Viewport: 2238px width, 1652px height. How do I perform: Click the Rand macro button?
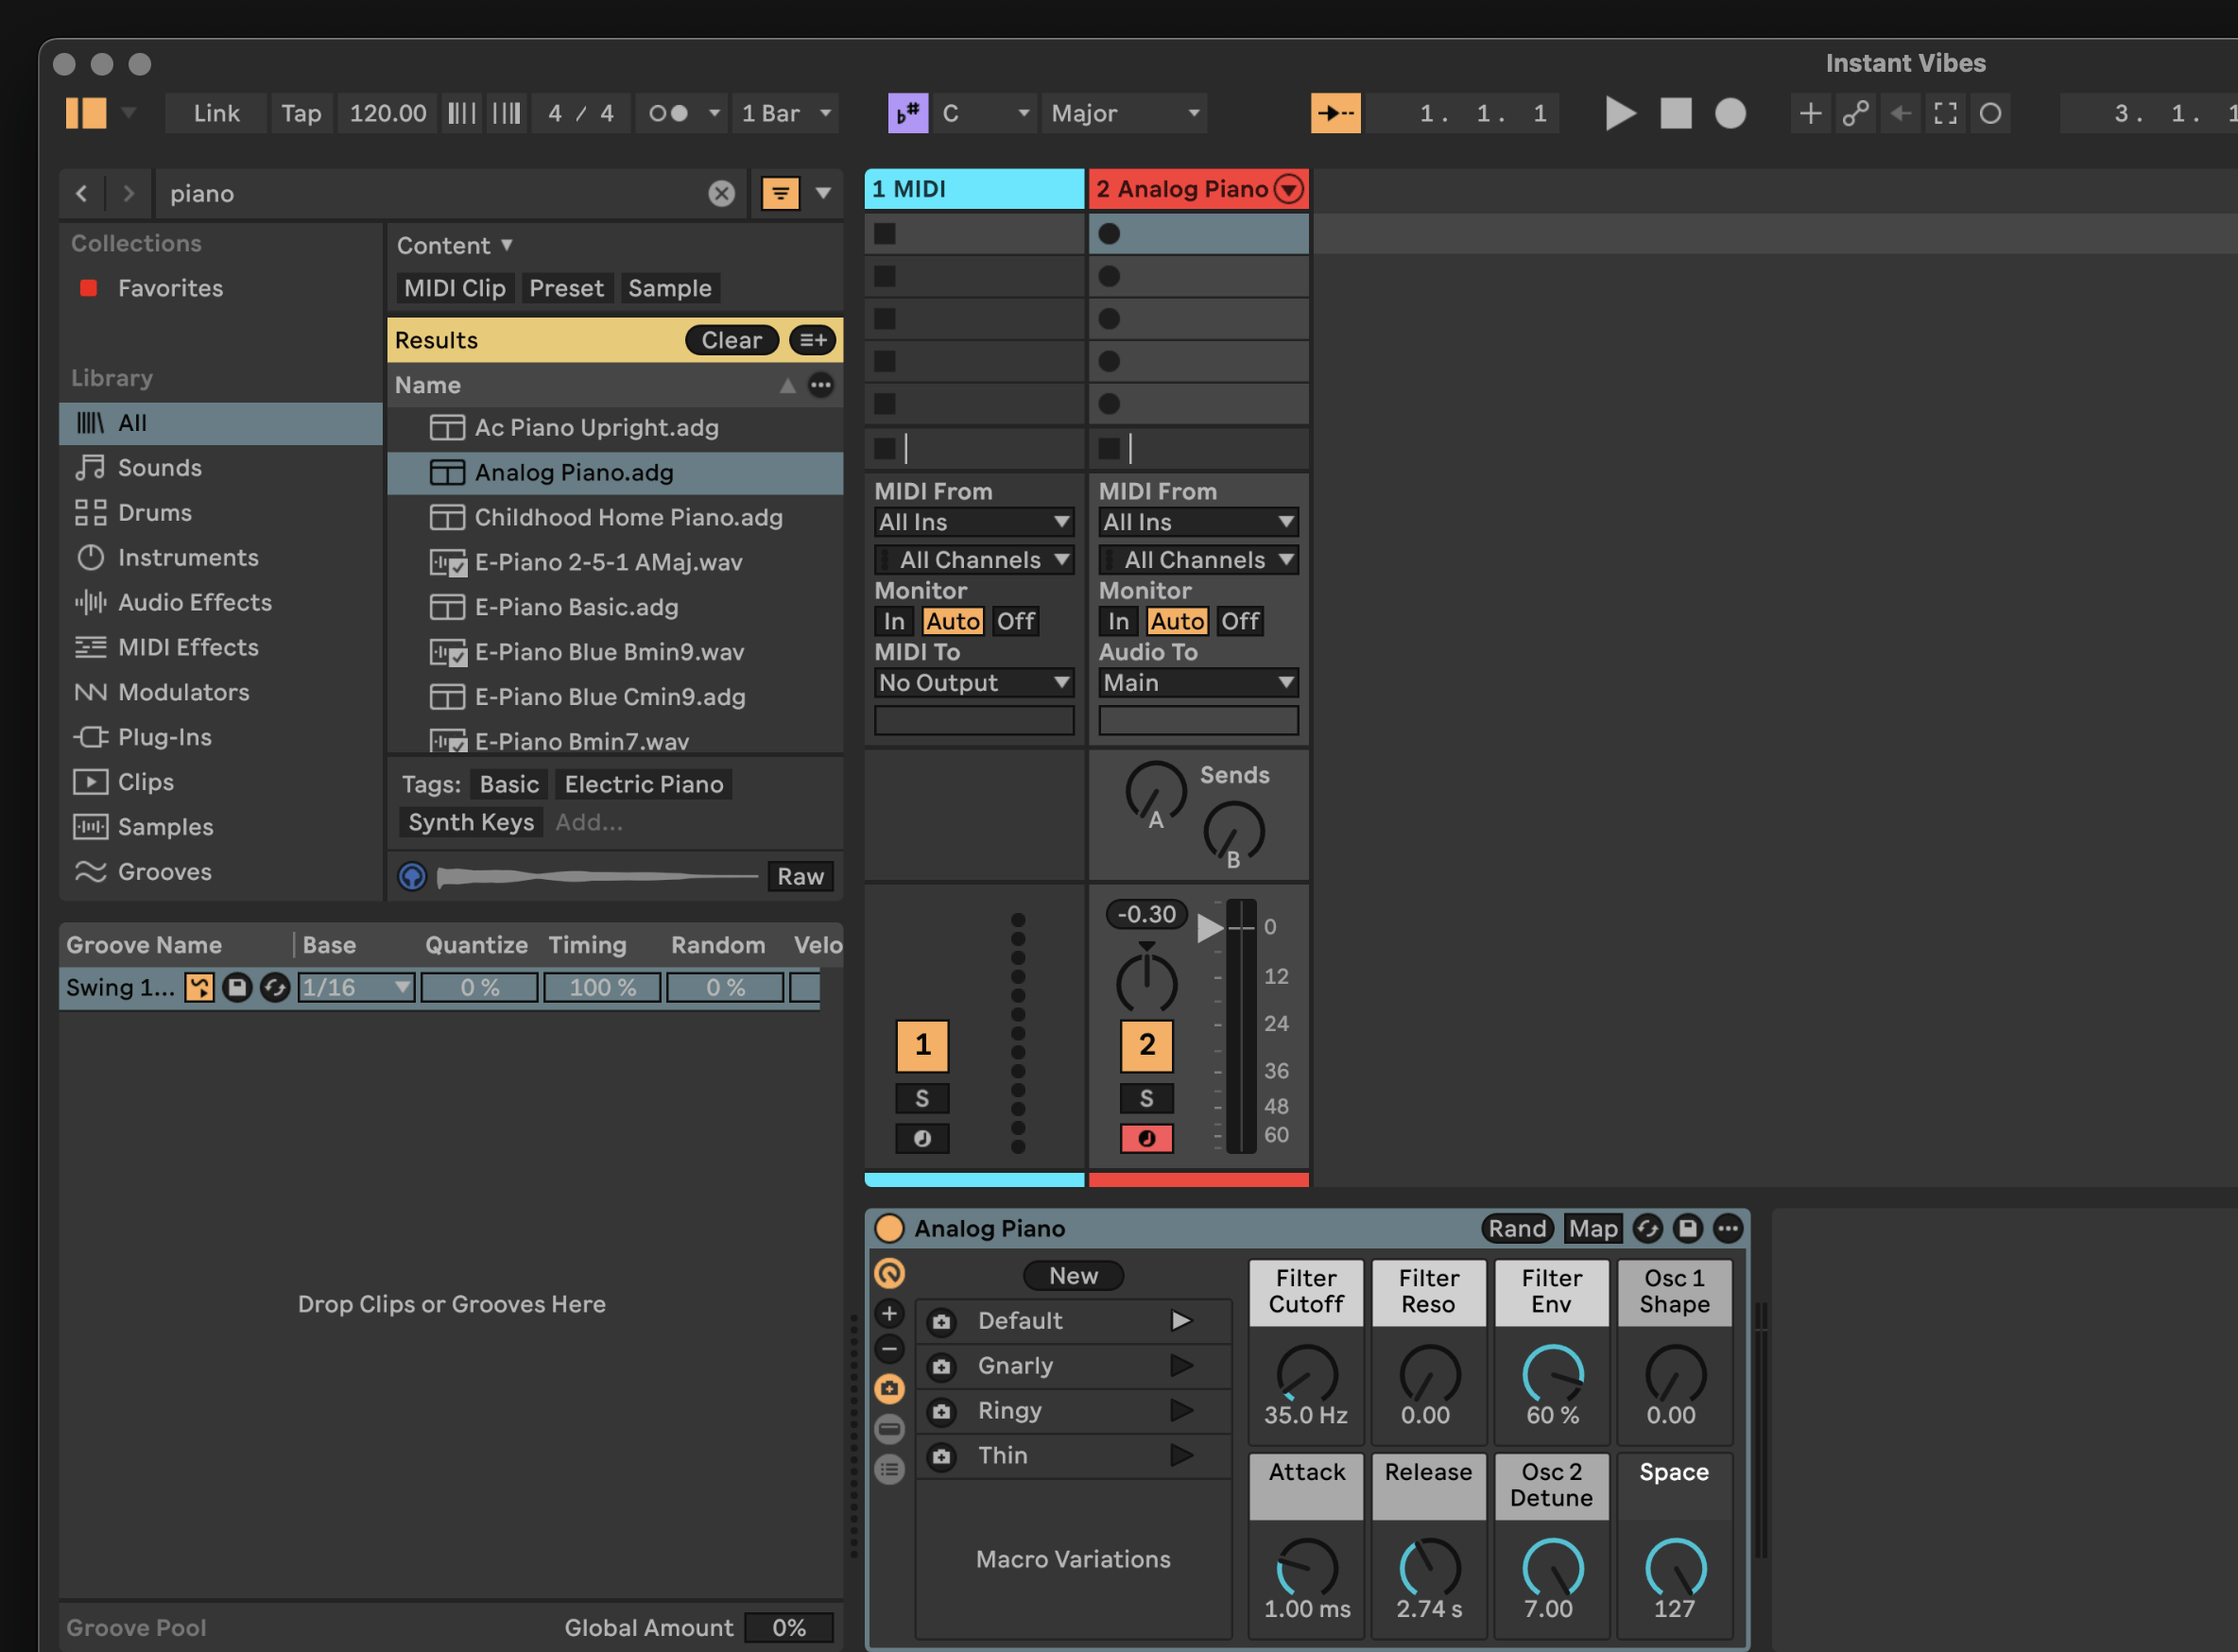point(1518,1229)
